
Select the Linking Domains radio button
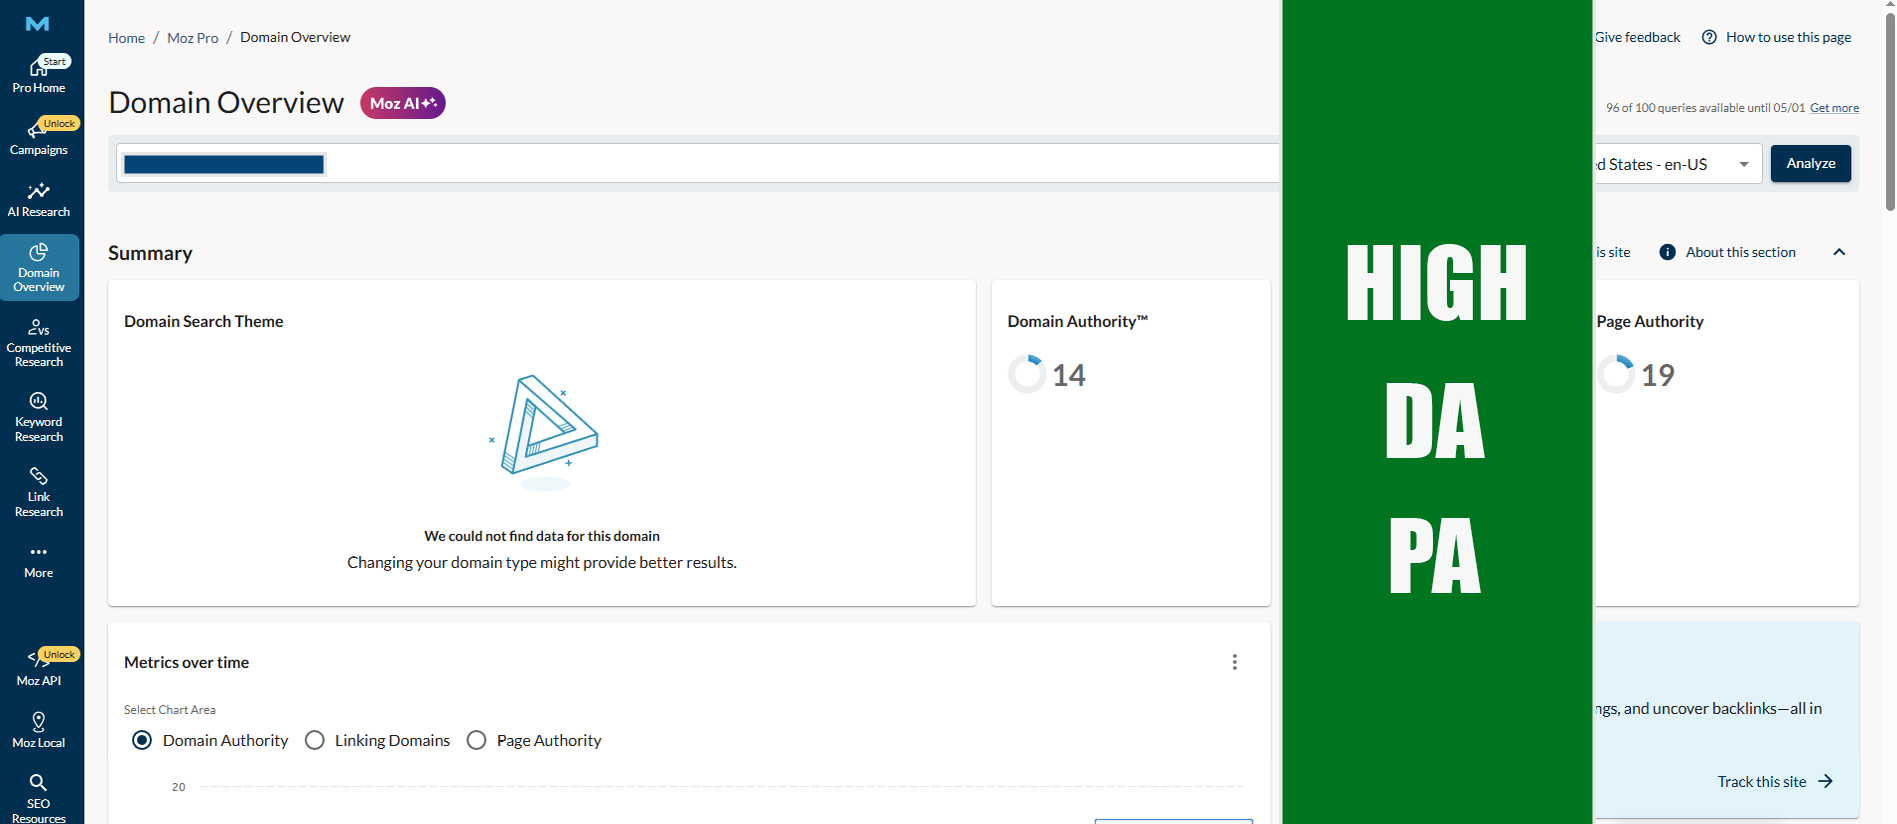pos(315,740)
